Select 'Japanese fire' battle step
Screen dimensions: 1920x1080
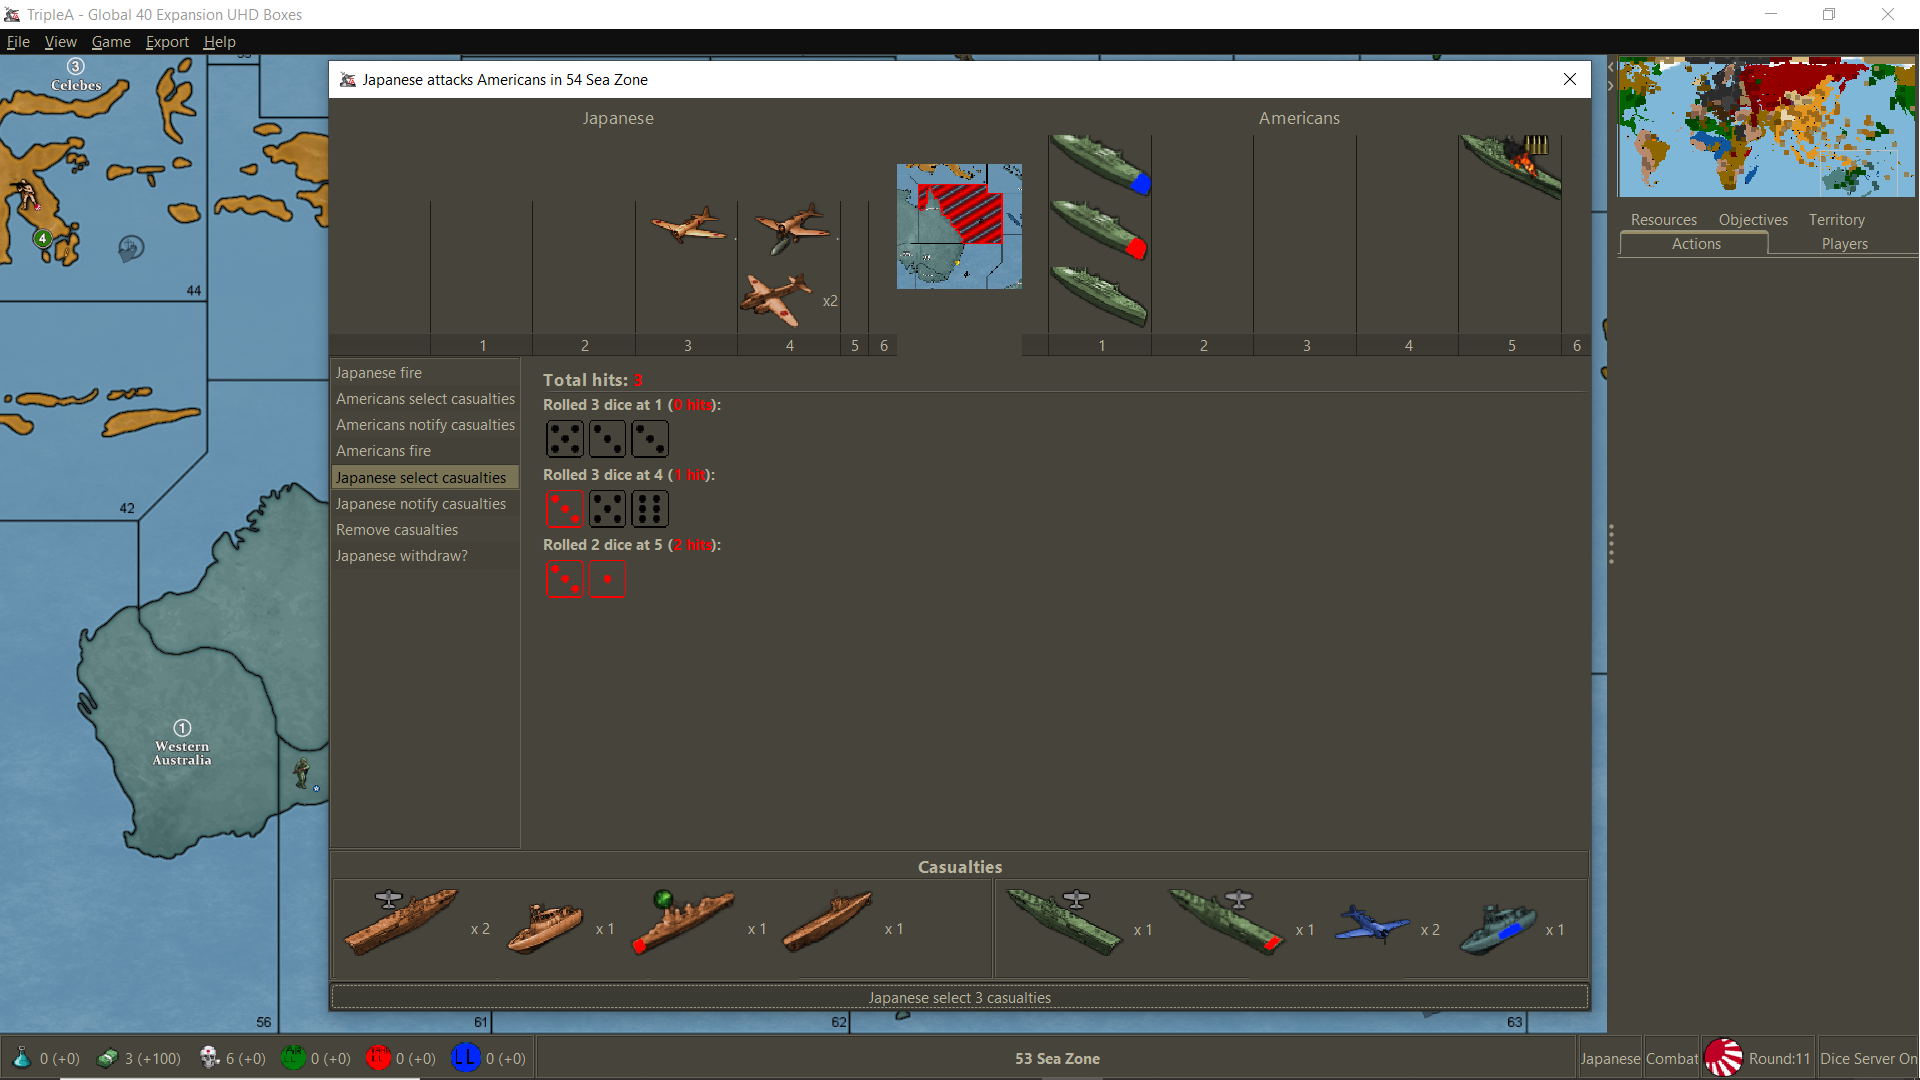point(379,373)
